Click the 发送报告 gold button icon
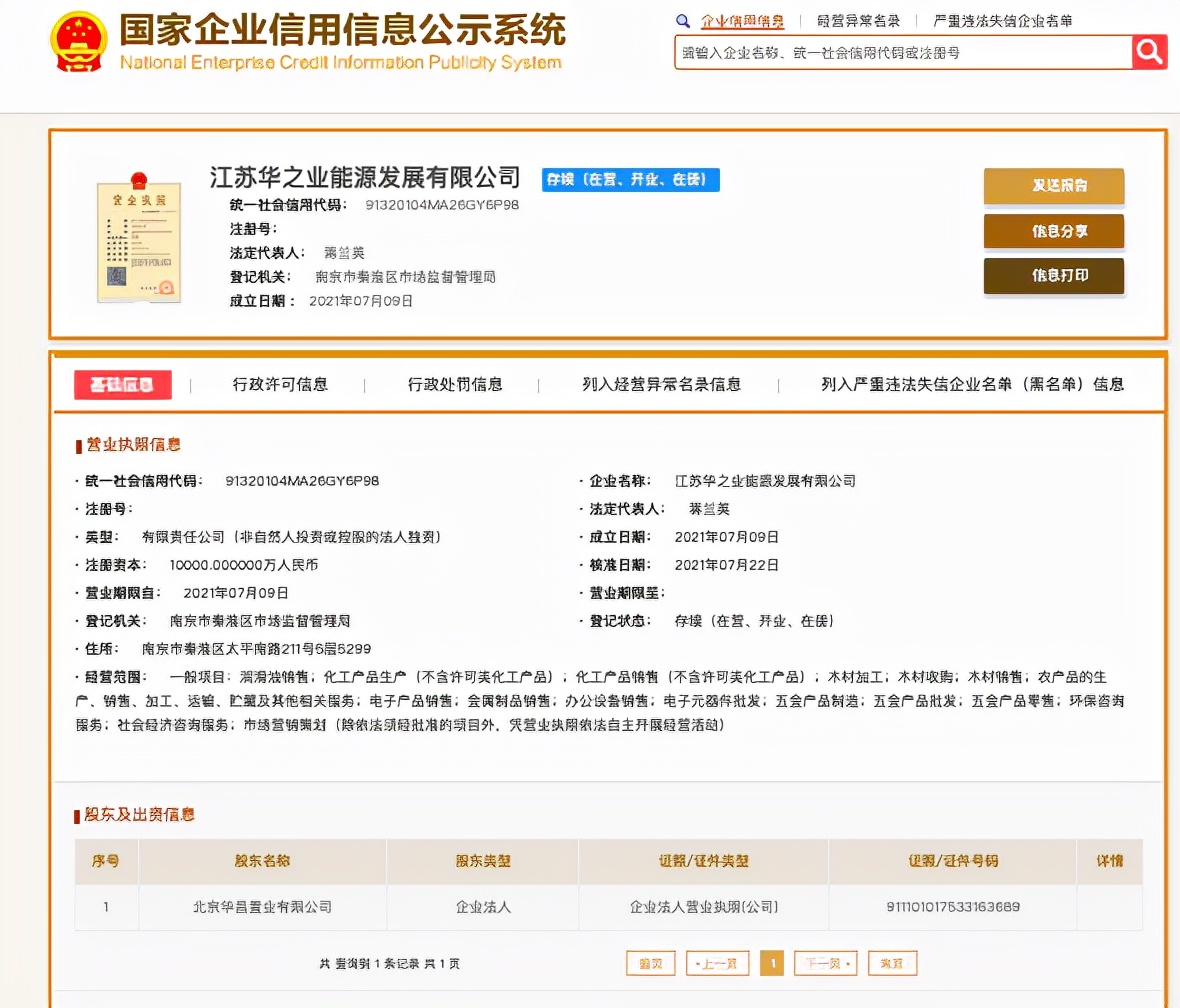This screenshot has width=1180, height=1008. tap(1053, 186)
